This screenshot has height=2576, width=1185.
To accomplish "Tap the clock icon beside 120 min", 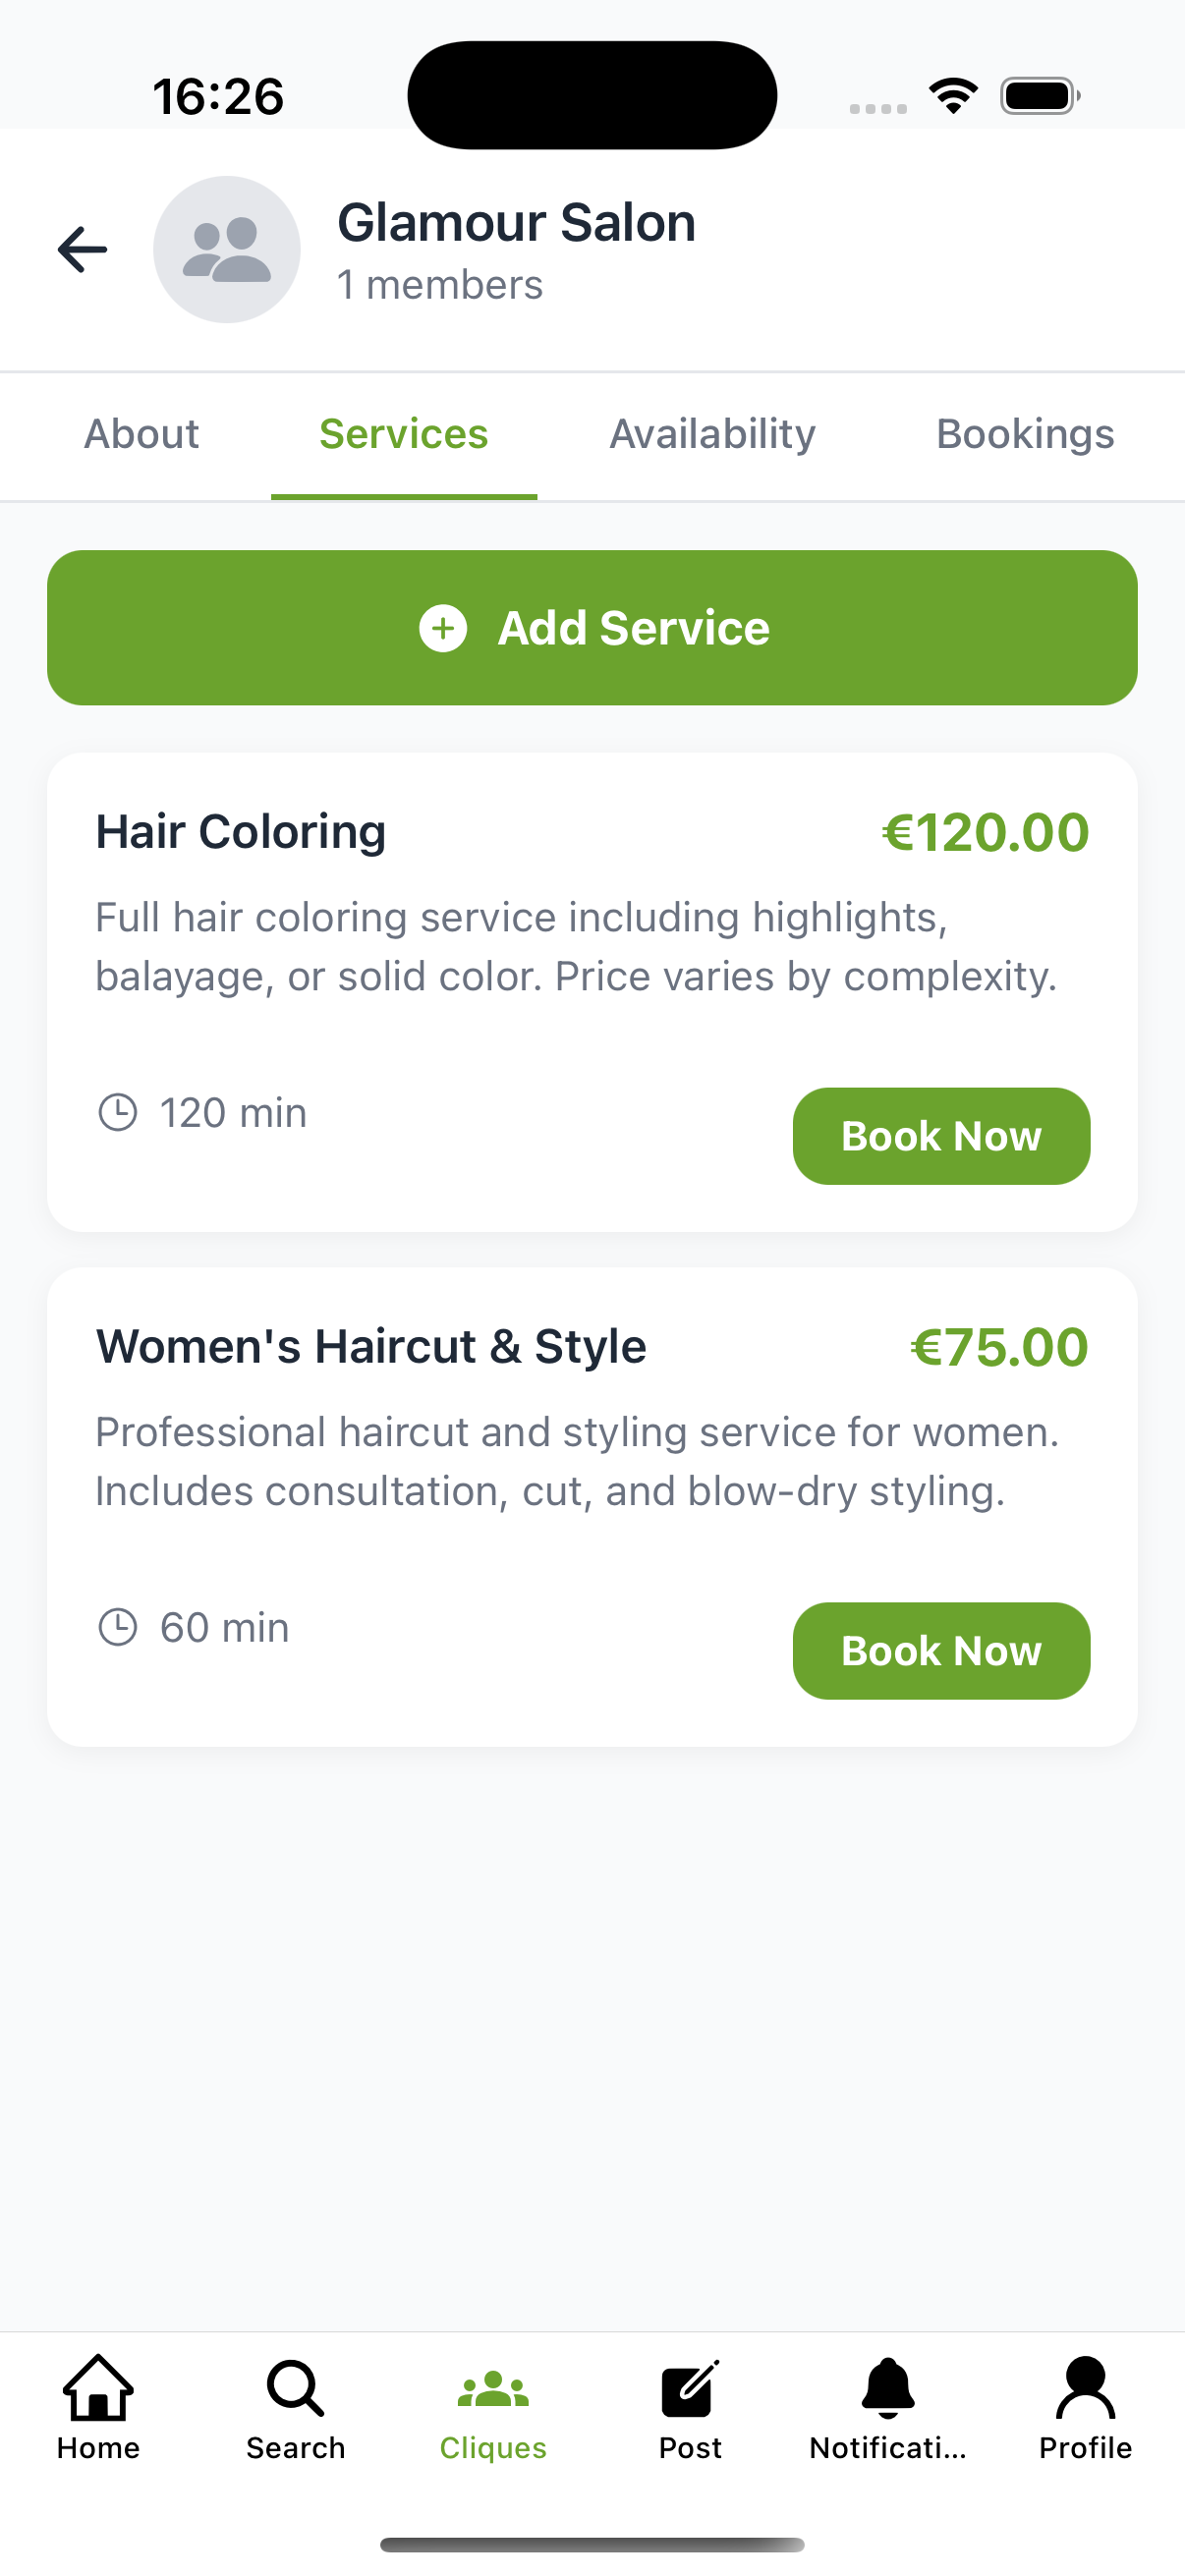I will [118, 1112].
